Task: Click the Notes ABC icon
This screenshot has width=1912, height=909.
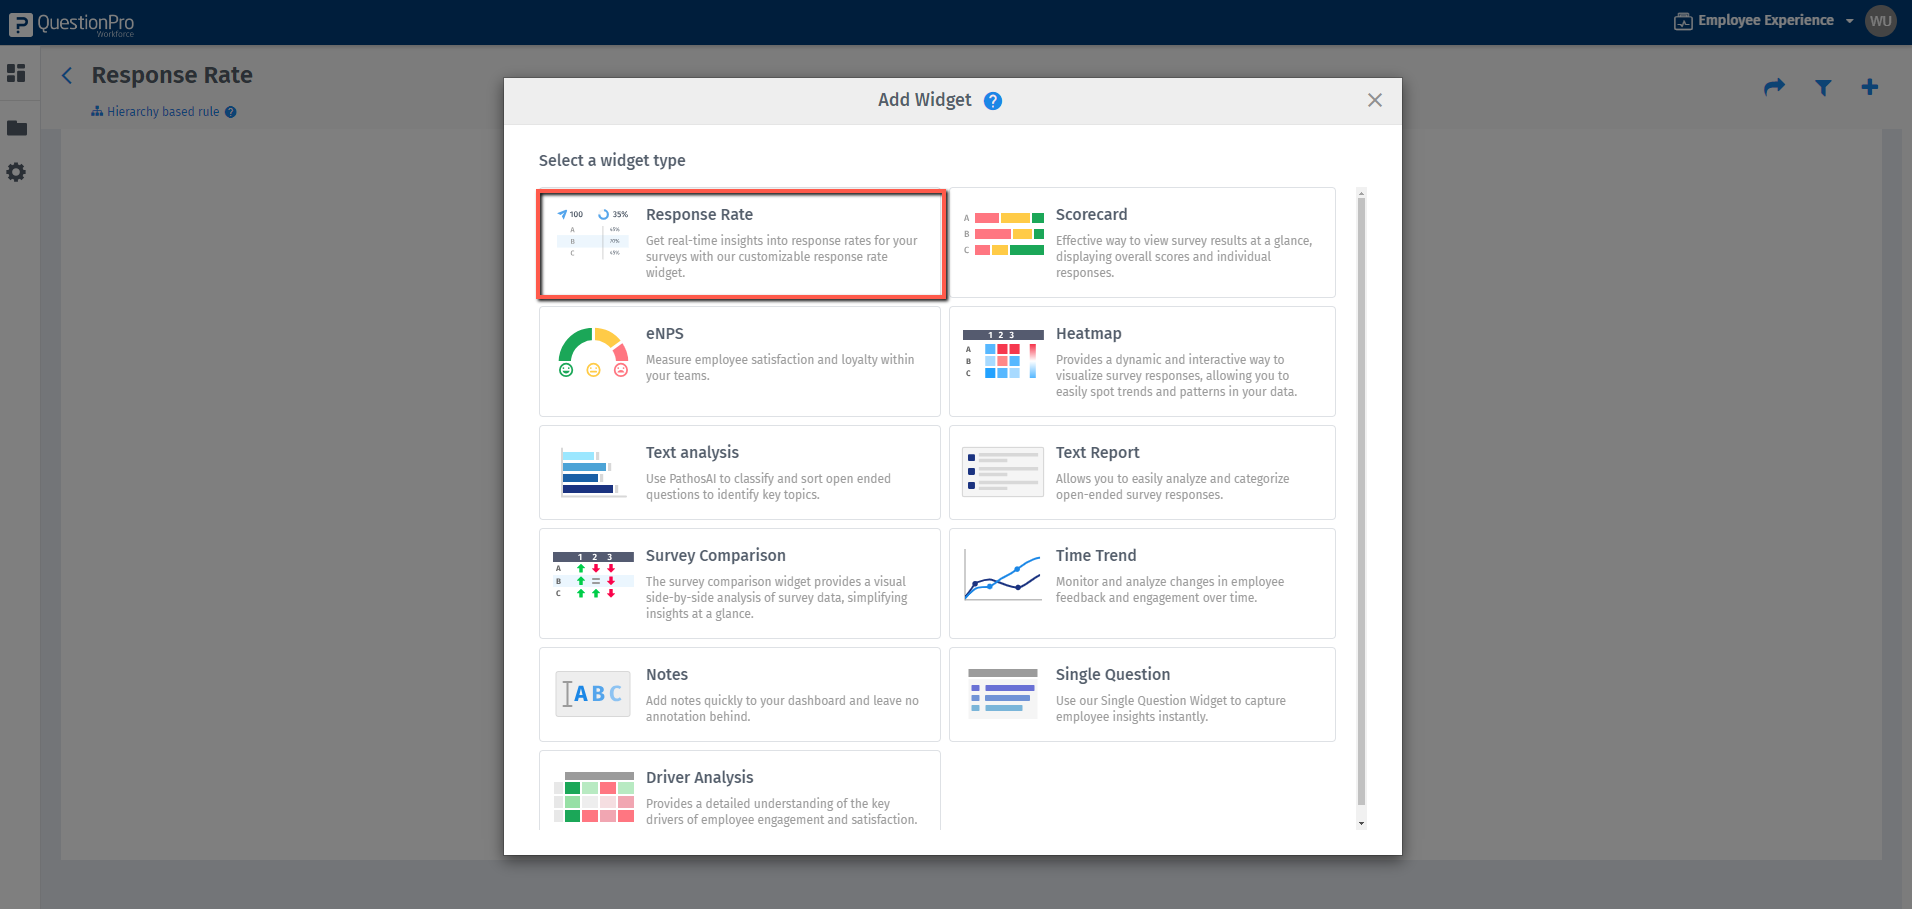Action: click(593, 694)
